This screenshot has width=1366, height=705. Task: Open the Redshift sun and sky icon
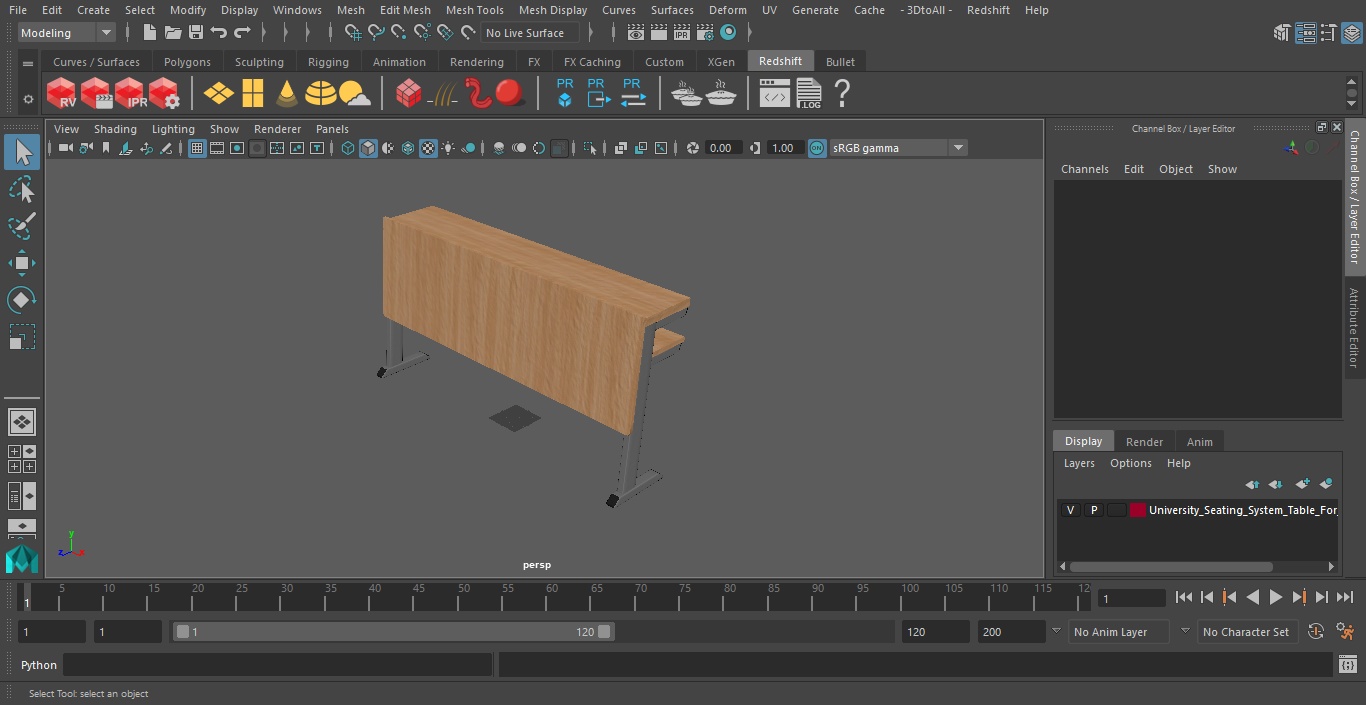click(x=354, y=94)
